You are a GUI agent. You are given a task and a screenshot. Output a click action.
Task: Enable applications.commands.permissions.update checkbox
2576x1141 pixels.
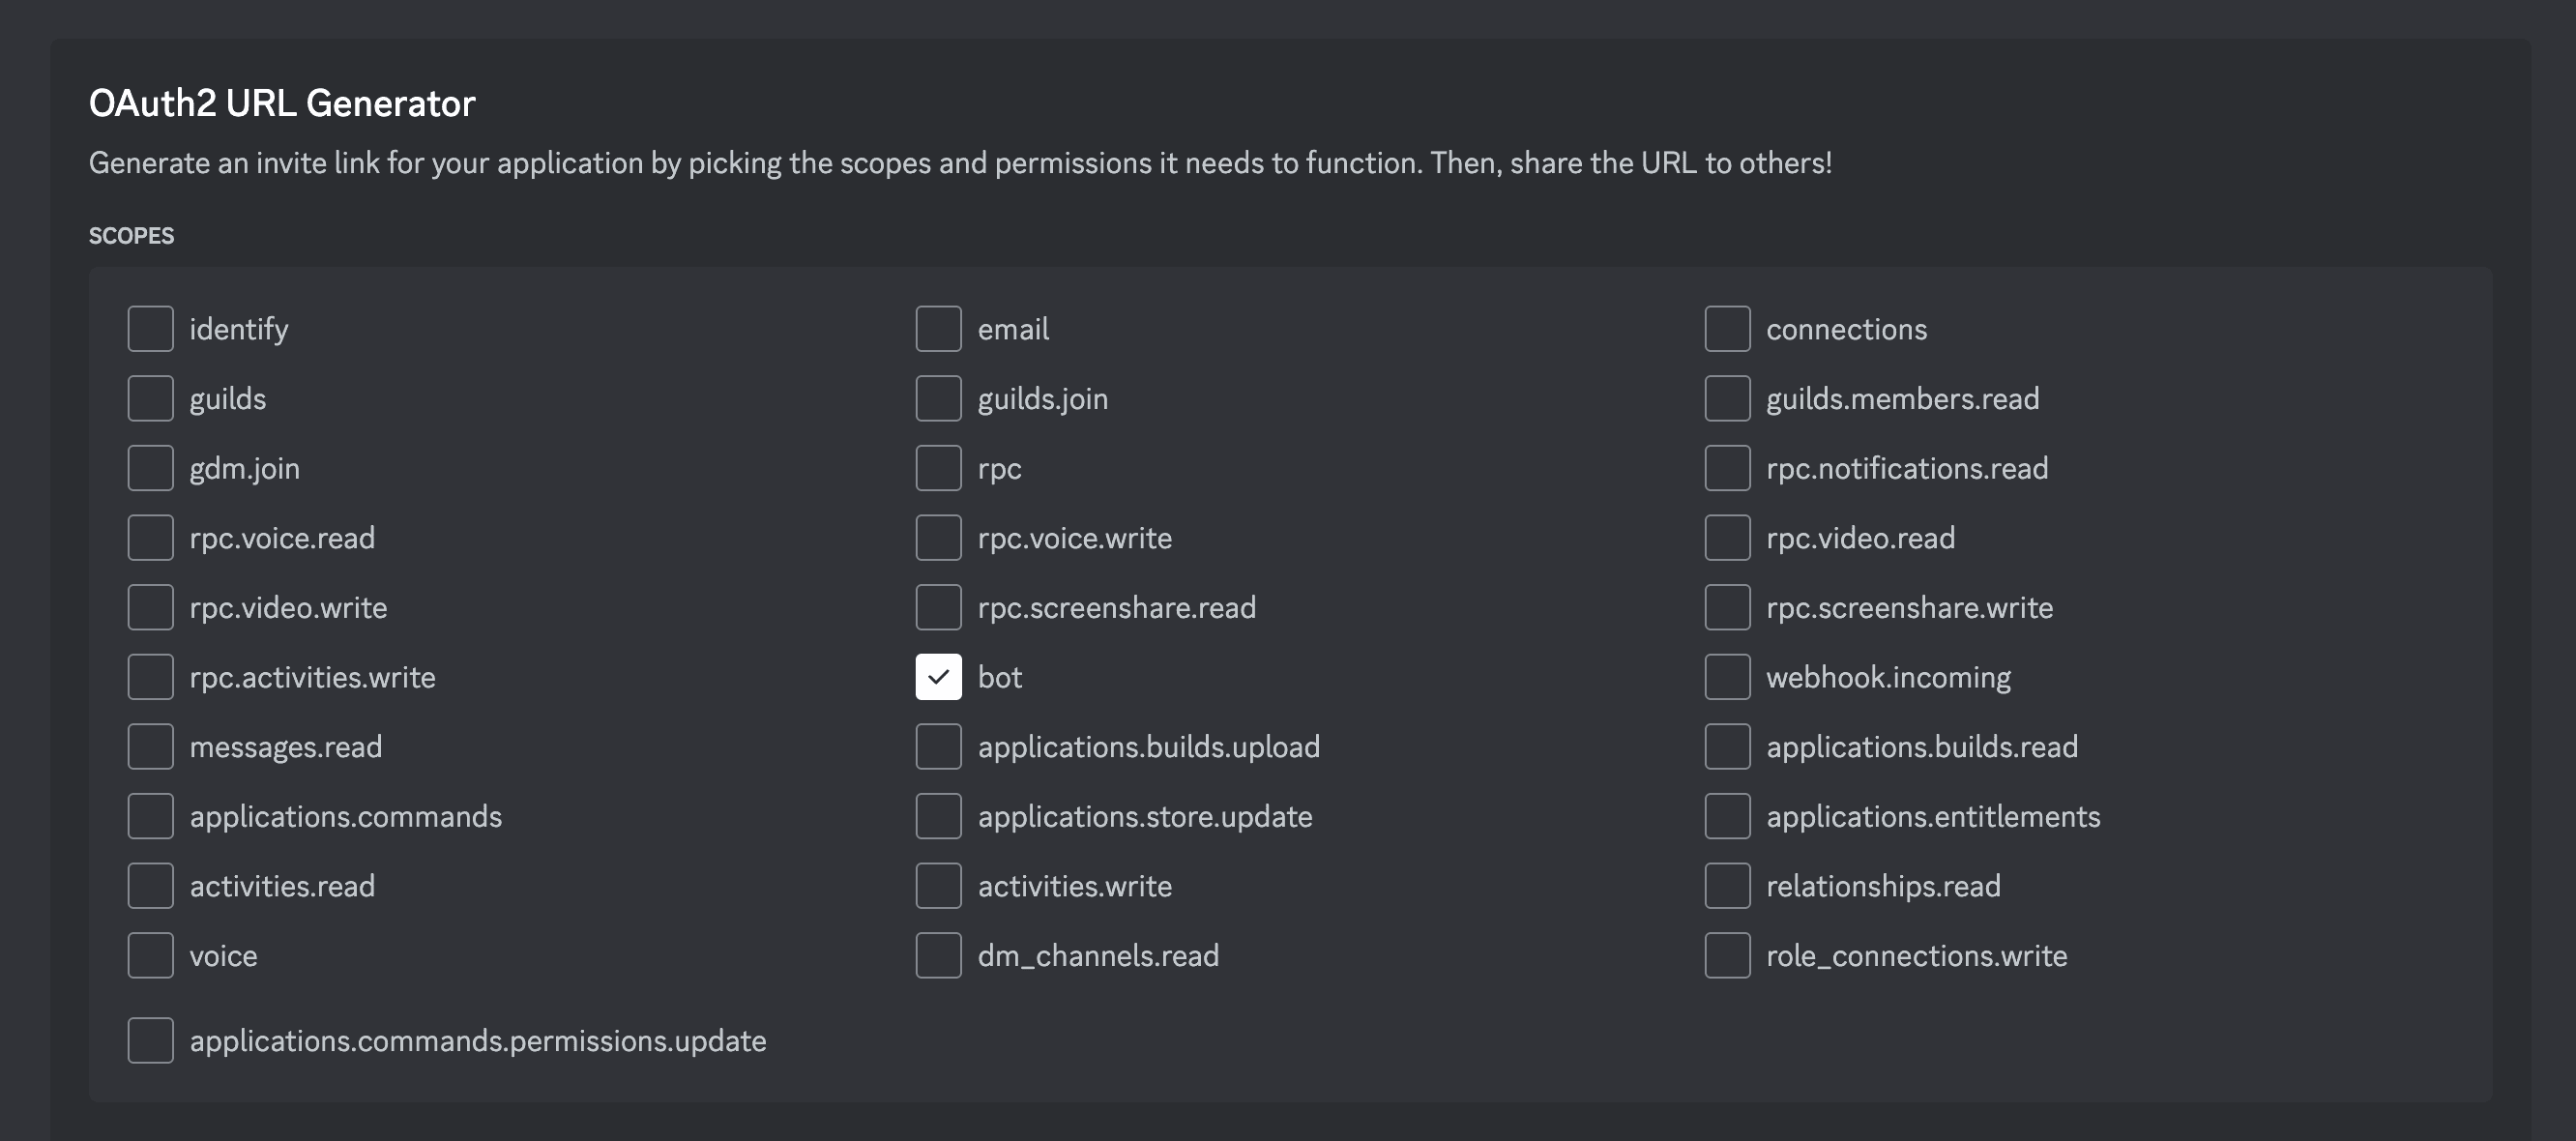point(150,1041)
